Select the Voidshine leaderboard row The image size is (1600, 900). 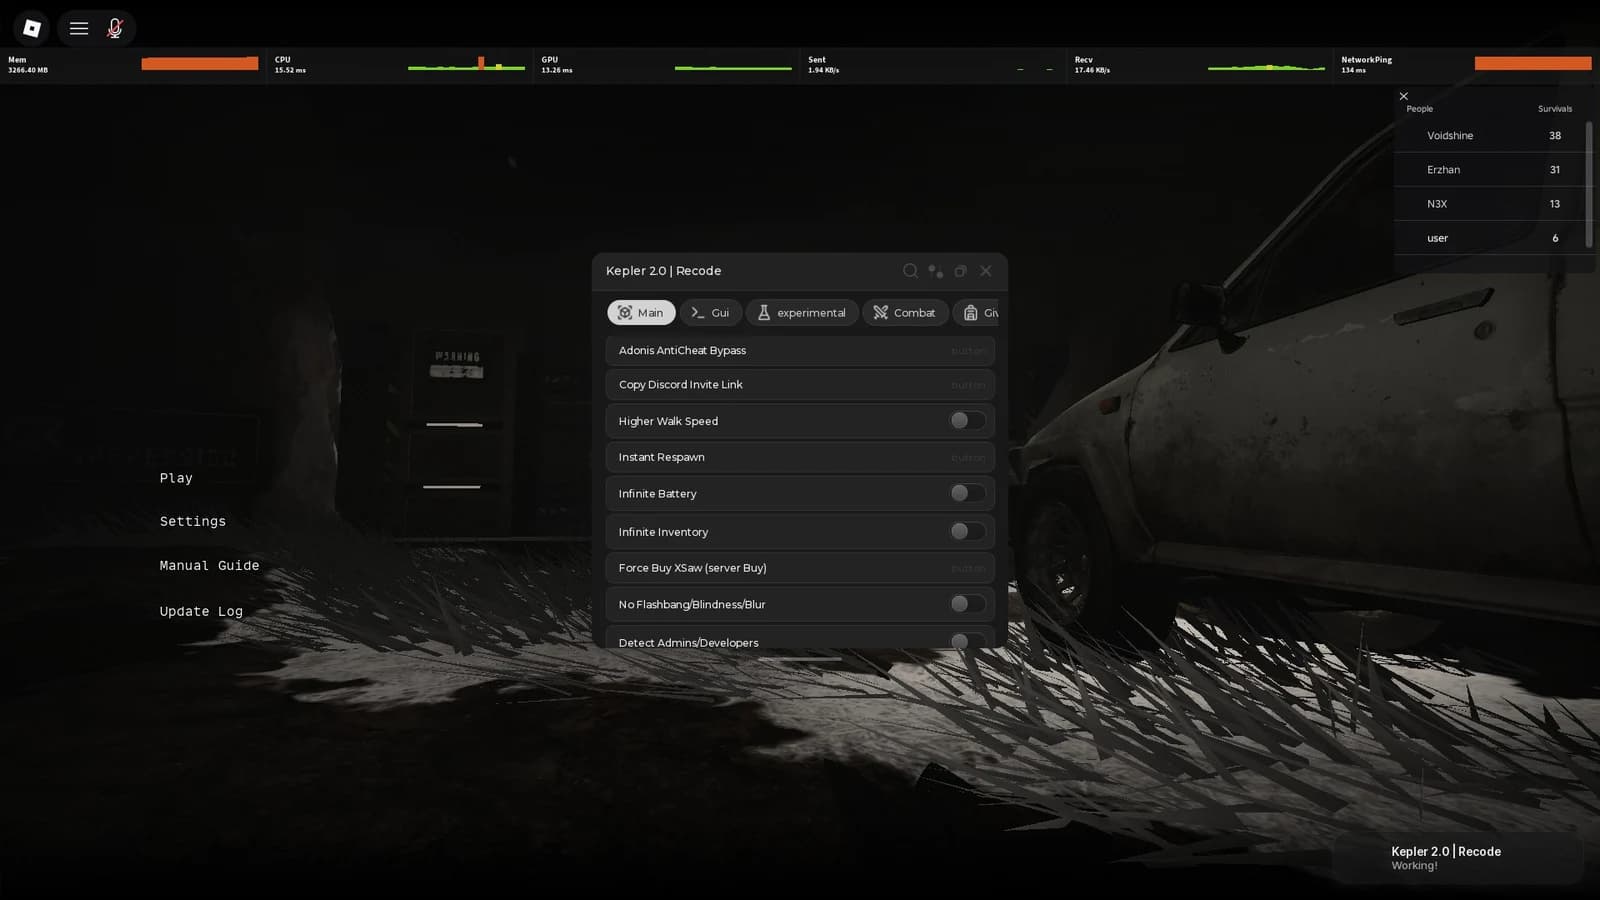click(1490, 136)
